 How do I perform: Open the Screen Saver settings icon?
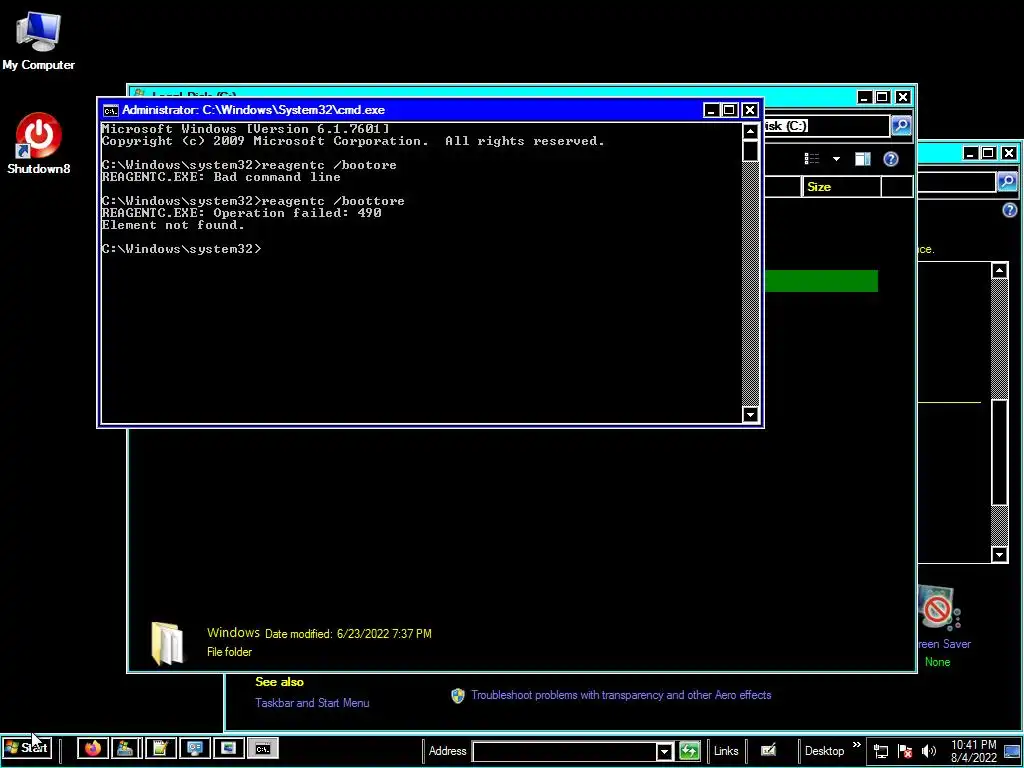pyautogui.click(x=939, y=609)
